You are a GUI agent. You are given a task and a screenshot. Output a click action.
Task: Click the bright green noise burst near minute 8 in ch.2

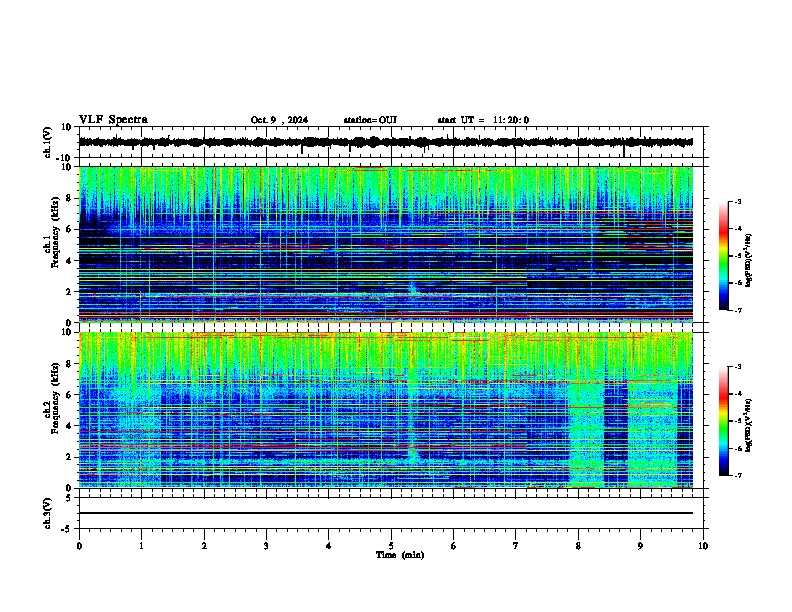(x=586, y=434)
